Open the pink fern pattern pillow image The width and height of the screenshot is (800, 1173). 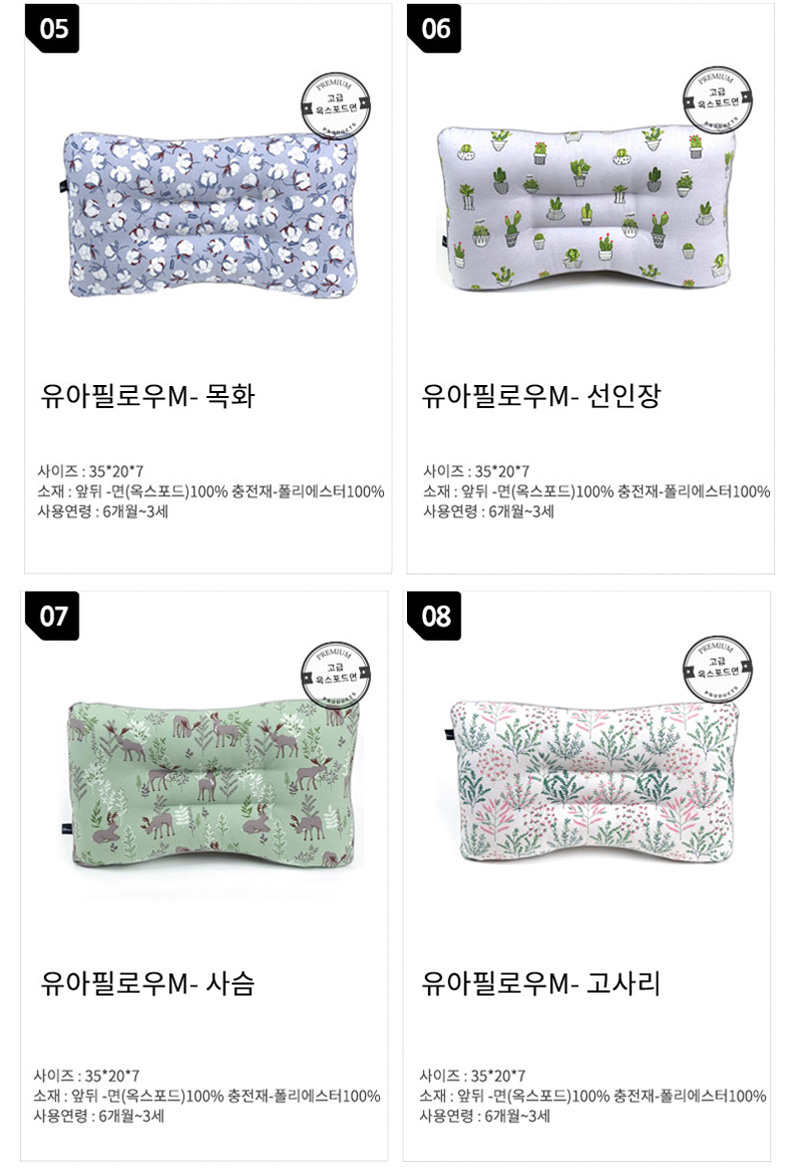pos(591,780)
